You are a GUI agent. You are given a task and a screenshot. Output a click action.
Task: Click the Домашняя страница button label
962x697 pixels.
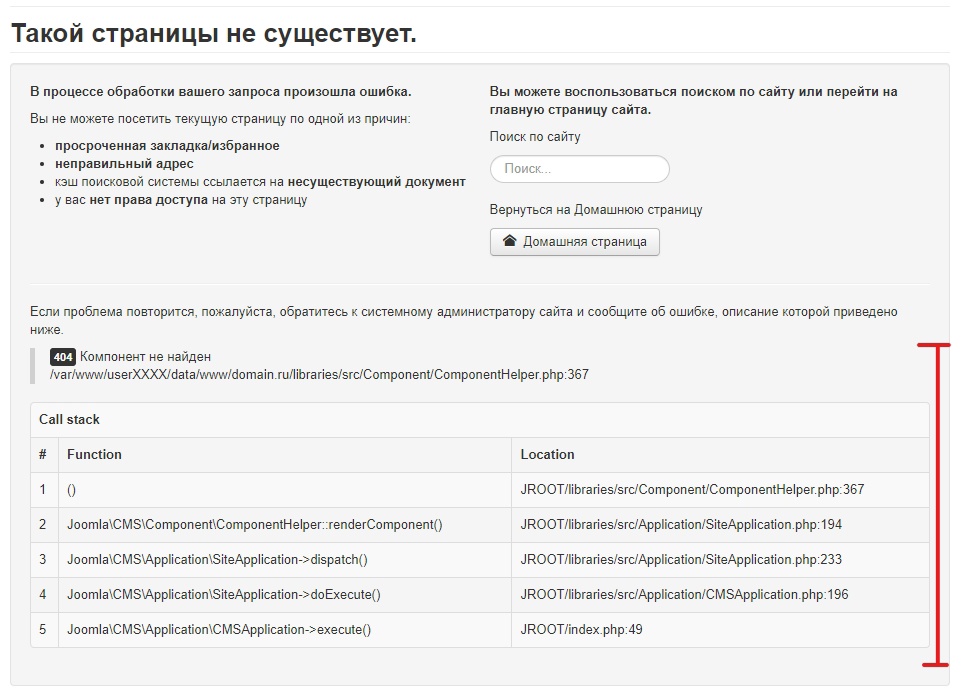click(584, 241)
